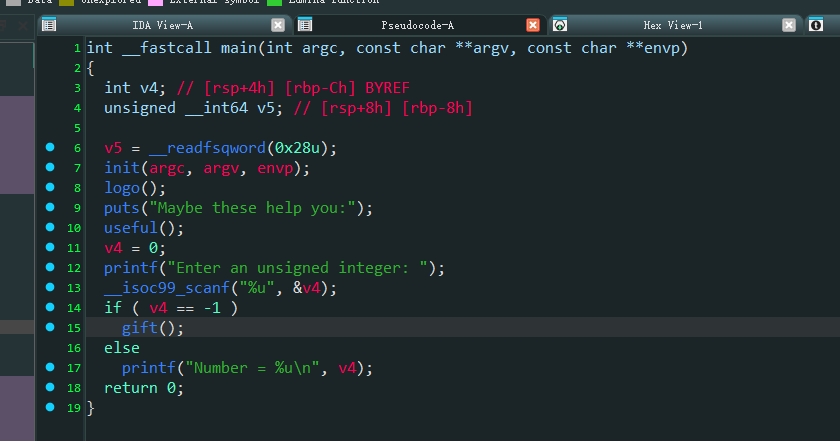Close the Hex View-1 tab
The width and height of the screenshot is (840, 441).
(789, 25)
